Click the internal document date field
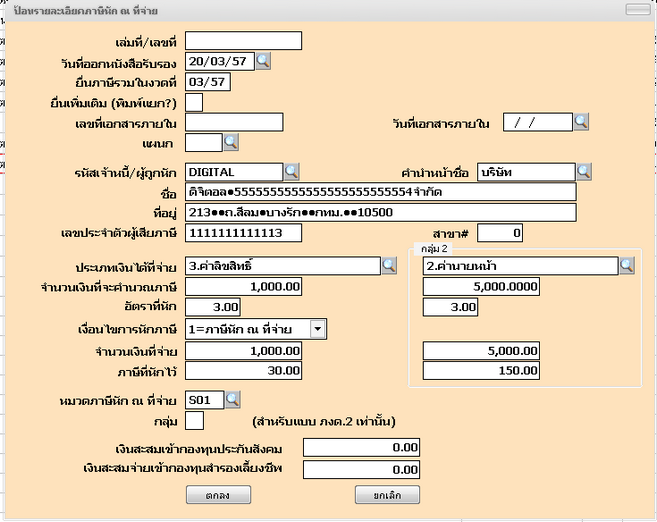 [x=538, y=122]
